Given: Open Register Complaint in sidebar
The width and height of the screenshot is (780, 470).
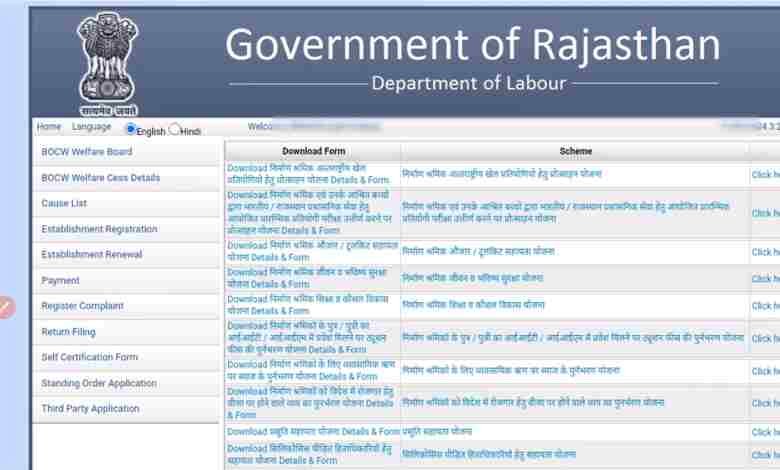Looking at the screenshot, I should pyautogui.click(x=126, y=306).
